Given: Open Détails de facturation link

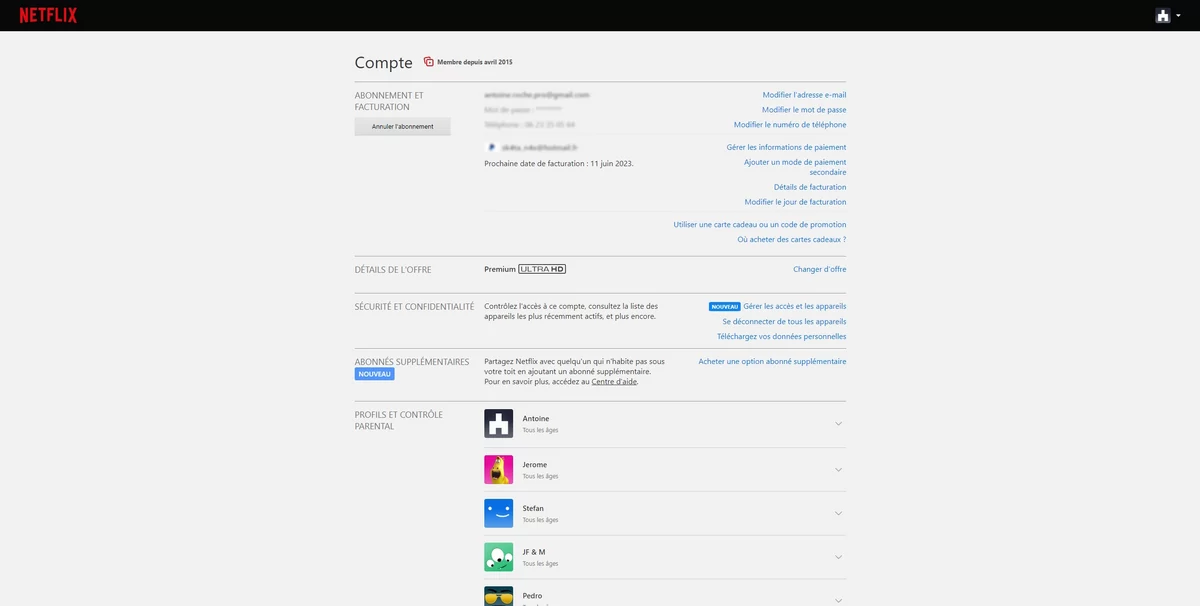Looking at the screenshot, I should coord(810,187).
